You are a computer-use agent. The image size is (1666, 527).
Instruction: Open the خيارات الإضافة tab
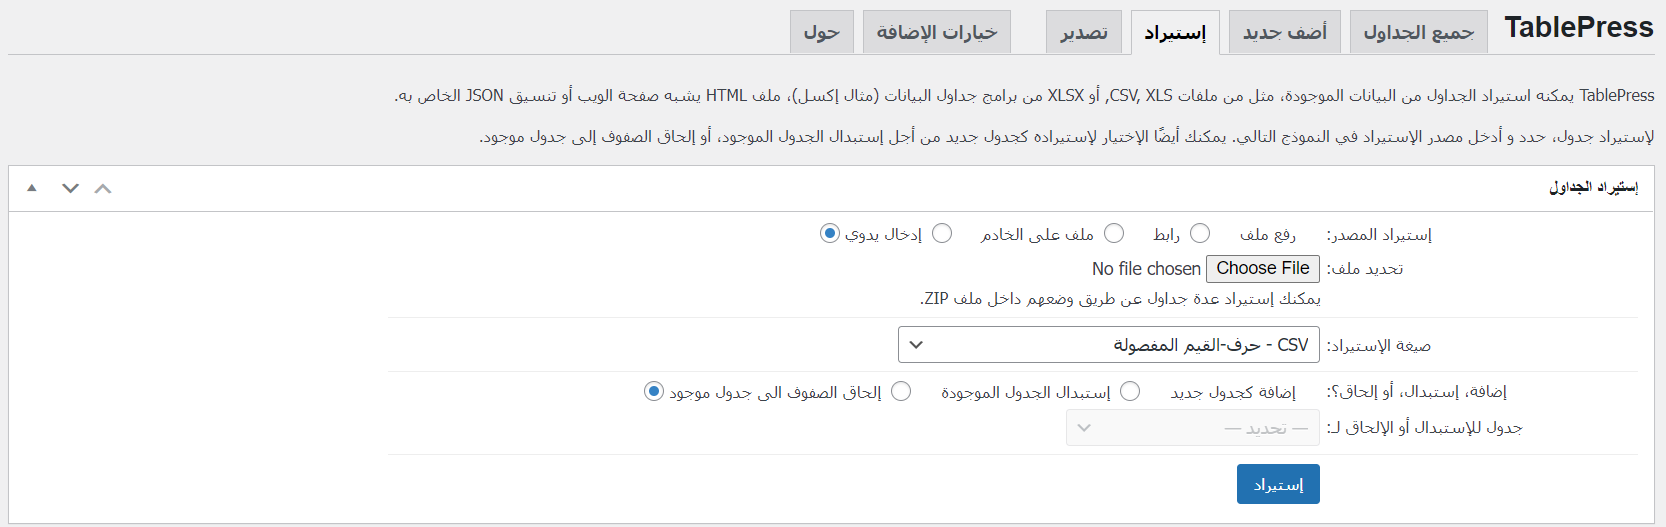point(936,33)
